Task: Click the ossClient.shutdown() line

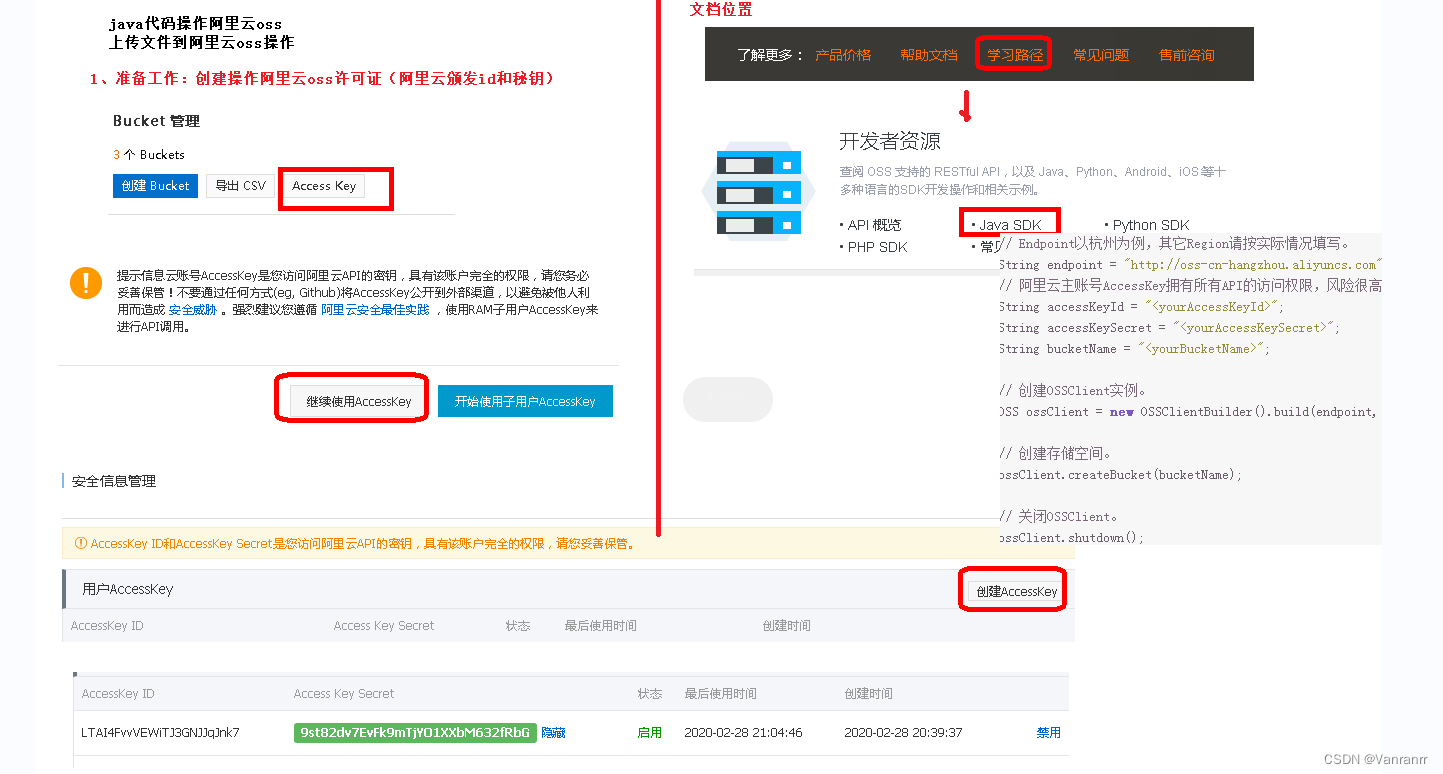Action: pyautogui.click(x=1071, y=538)
